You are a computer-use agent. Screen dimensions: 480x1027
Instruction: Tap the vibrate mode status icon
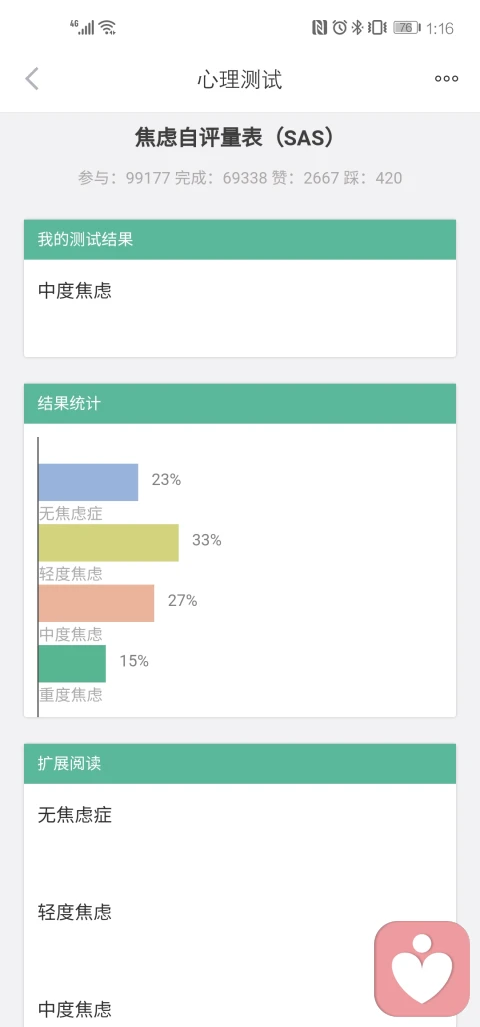coord(377,28)
